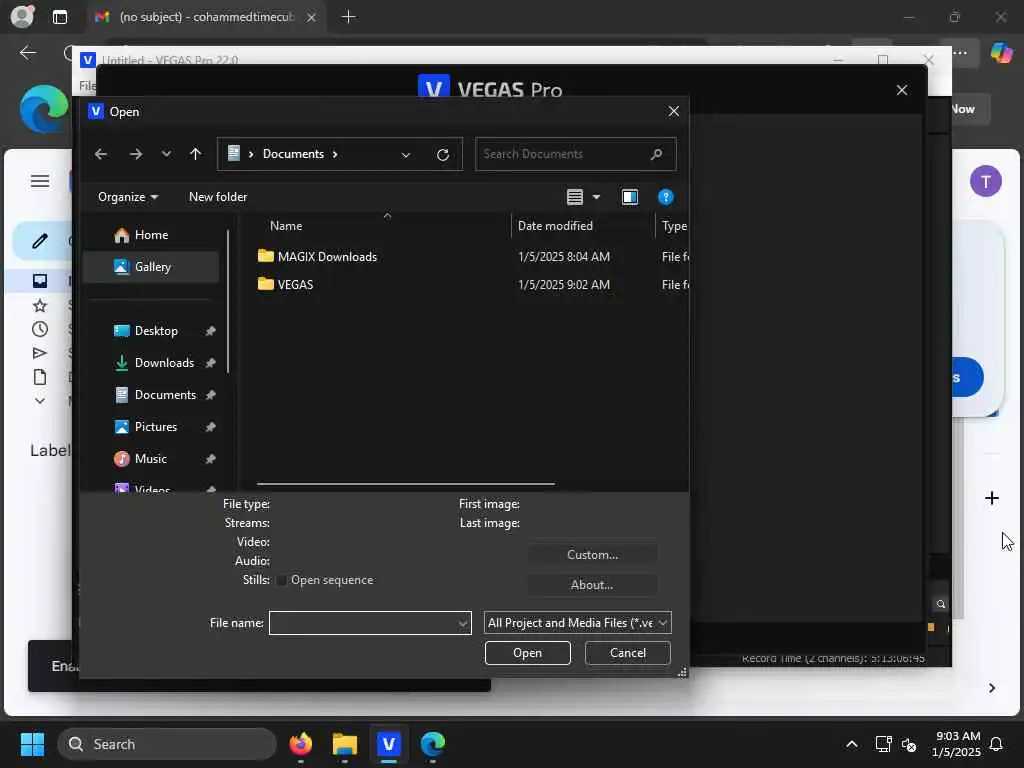
Task: Enable the Open sequence checkbox
Action: click(x=282, y=581)
